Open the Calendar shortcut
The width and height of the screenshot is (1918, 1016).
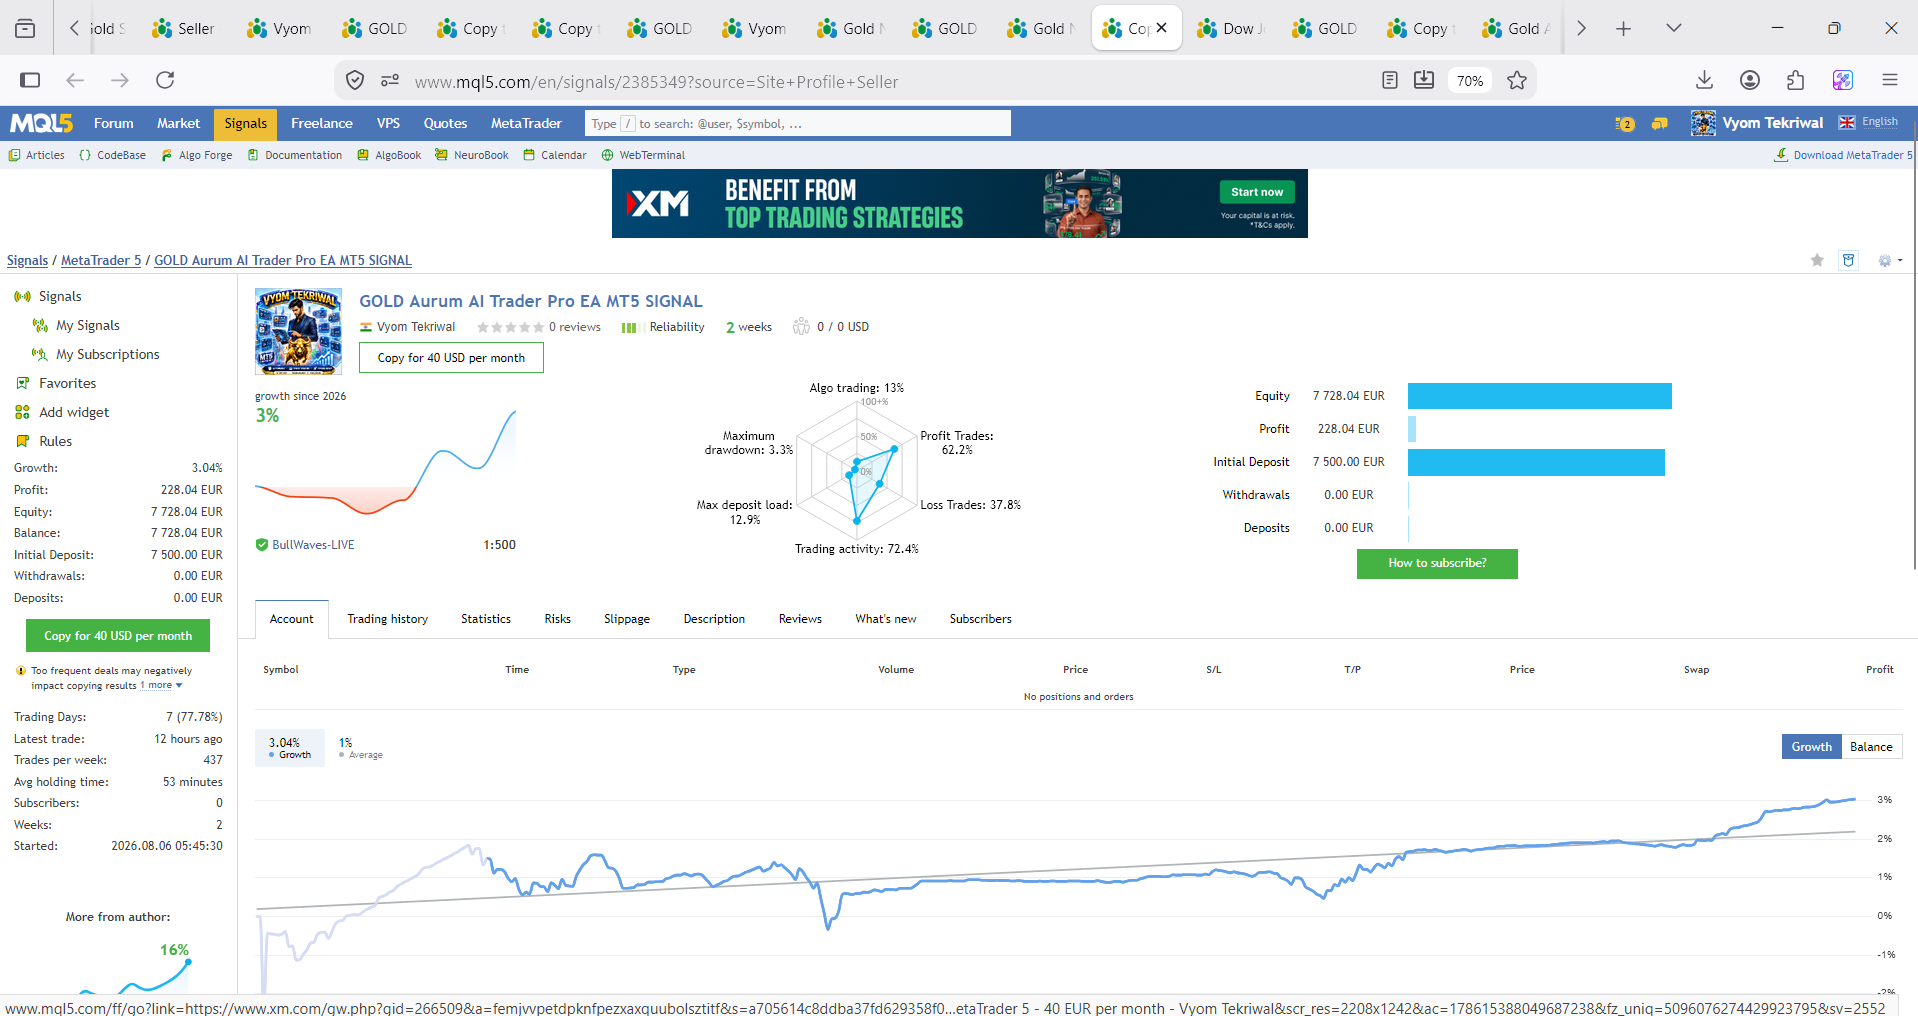[x=555, y=155]
